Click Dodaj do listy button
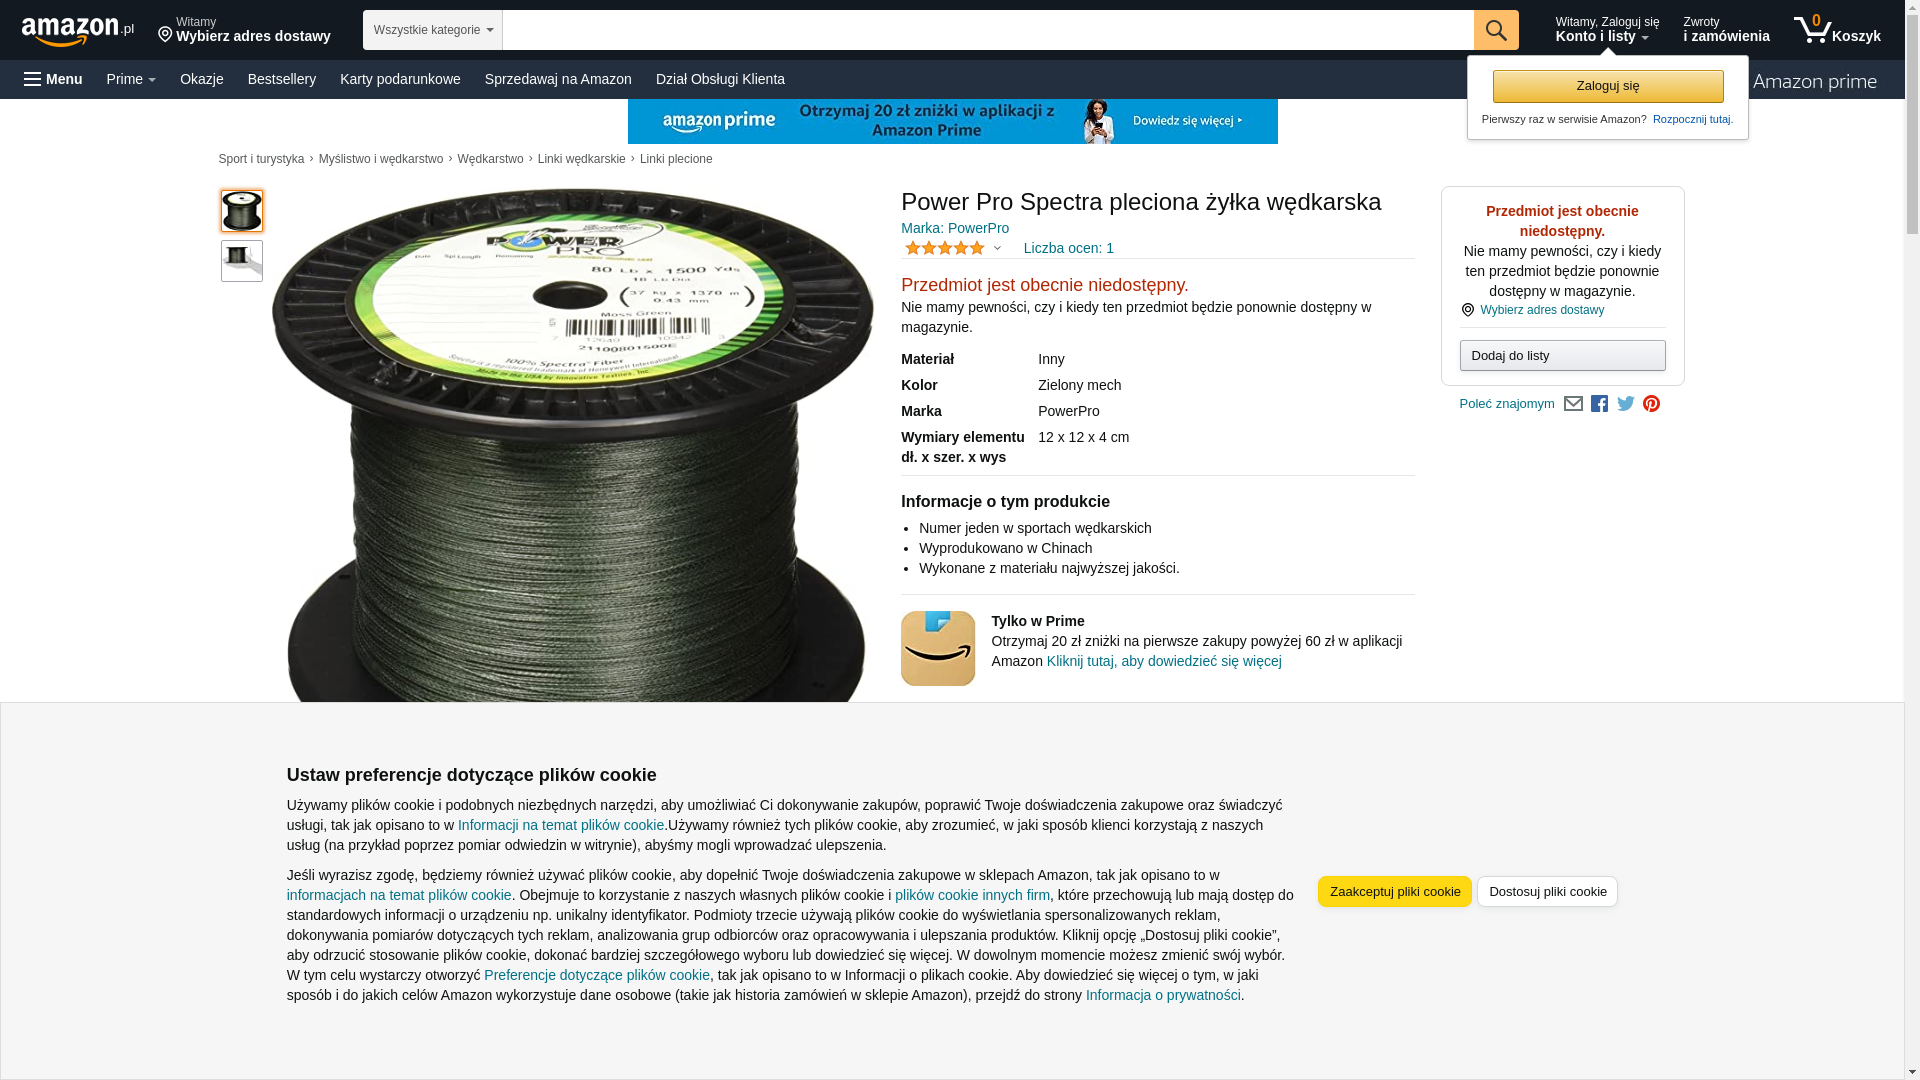1920x1080 pixels. [x=1562, y=356]
